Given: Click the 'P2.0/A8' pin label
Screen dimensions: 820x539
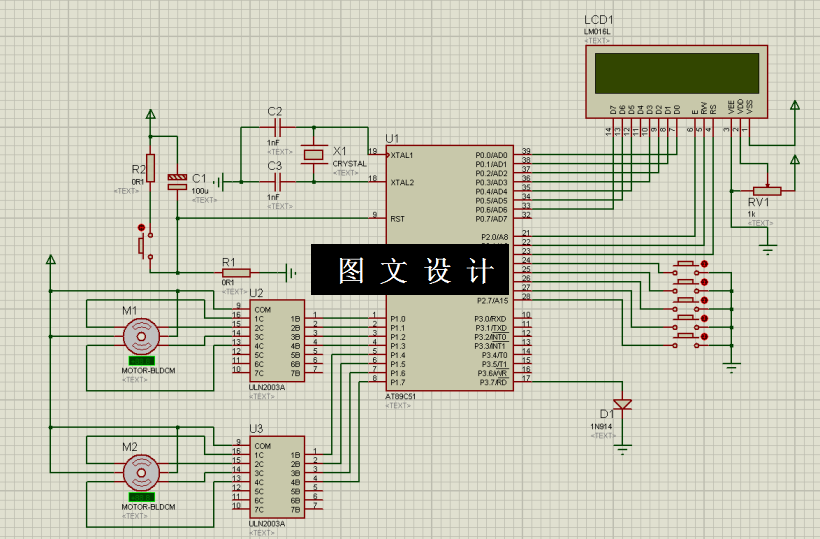Looking at the screenshot, I should [x=494, y=237].
